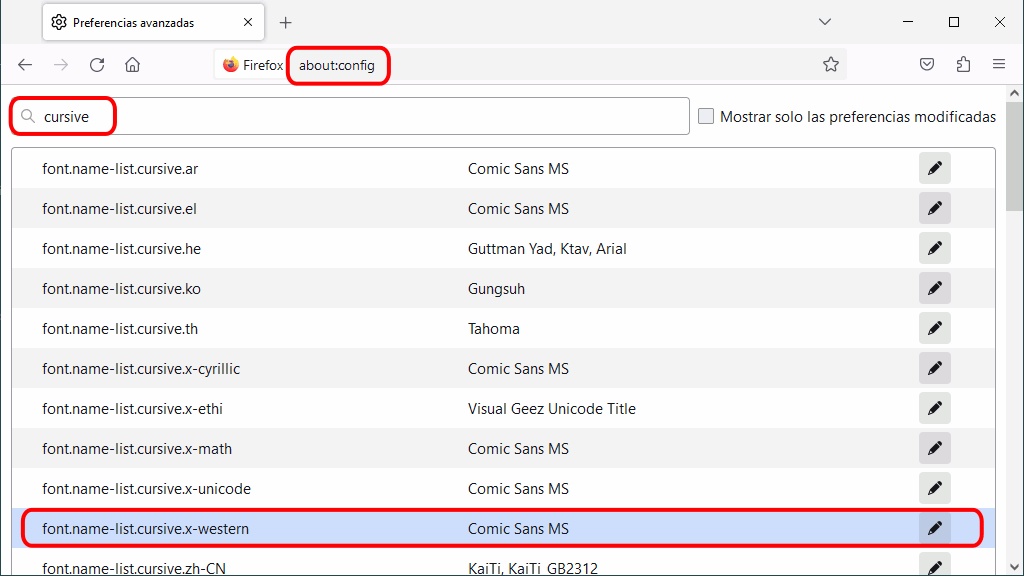Toggle Mostrar solo las preferencias modificadas
The height and width of the screenshot is (576, 1024).
click(706, 116)
